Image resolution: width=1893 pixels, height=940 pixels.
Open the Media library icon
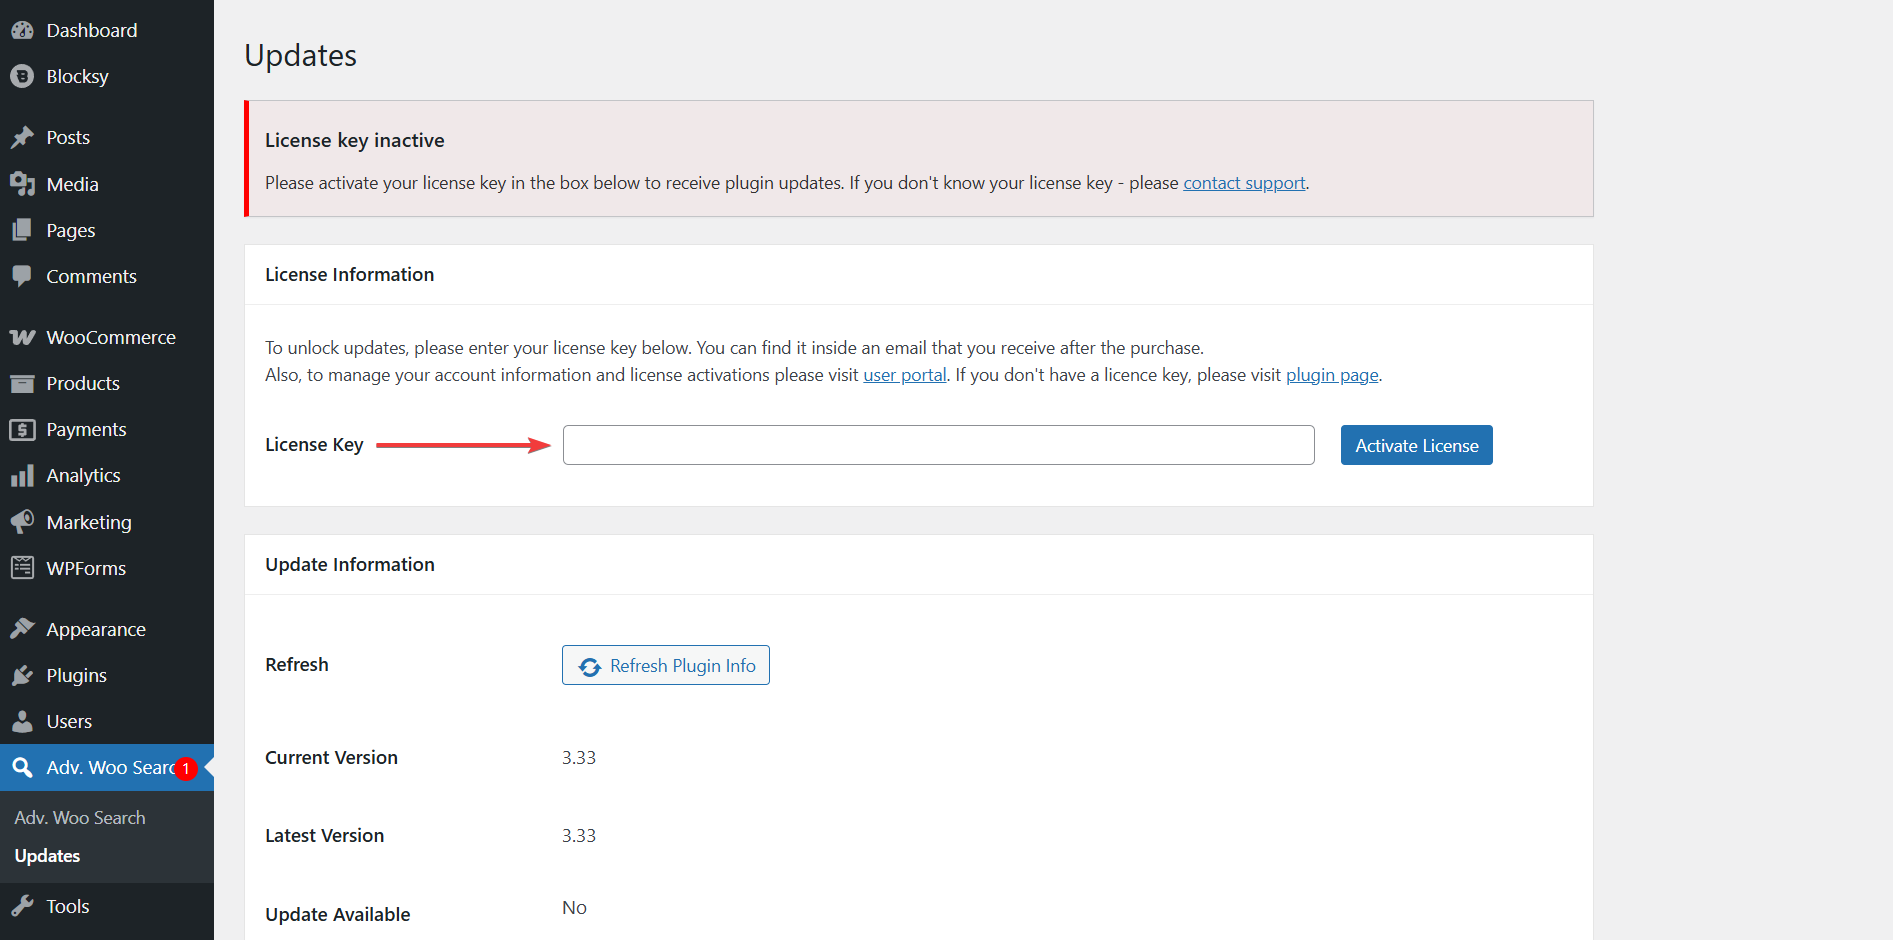22,184
